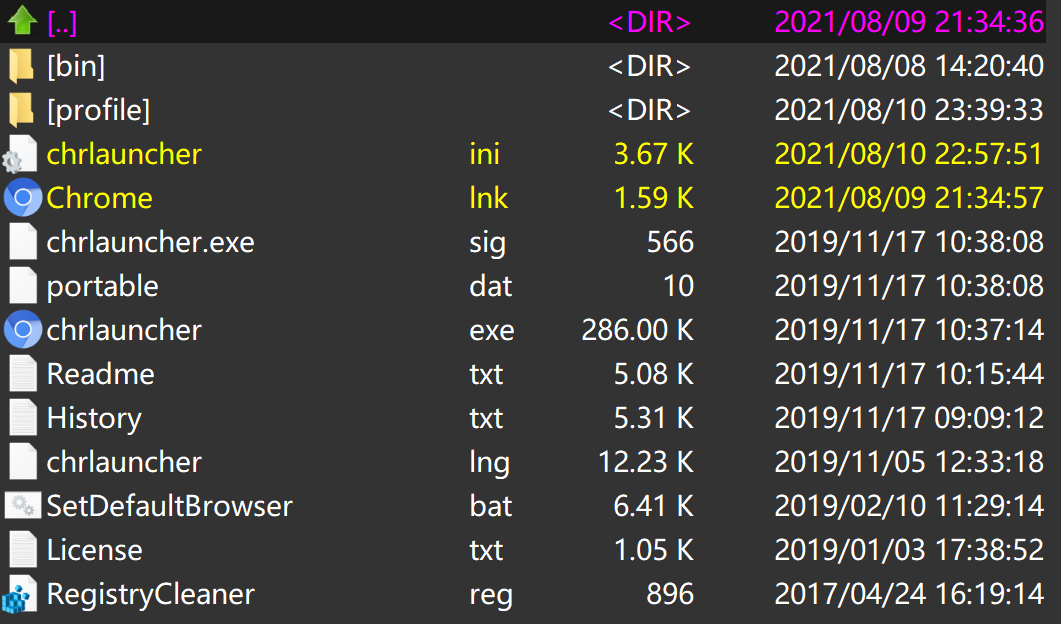Viewport: 1061px width, 624px height.
Task: Select the License txt file name
Action: click(x=94, y=550)
